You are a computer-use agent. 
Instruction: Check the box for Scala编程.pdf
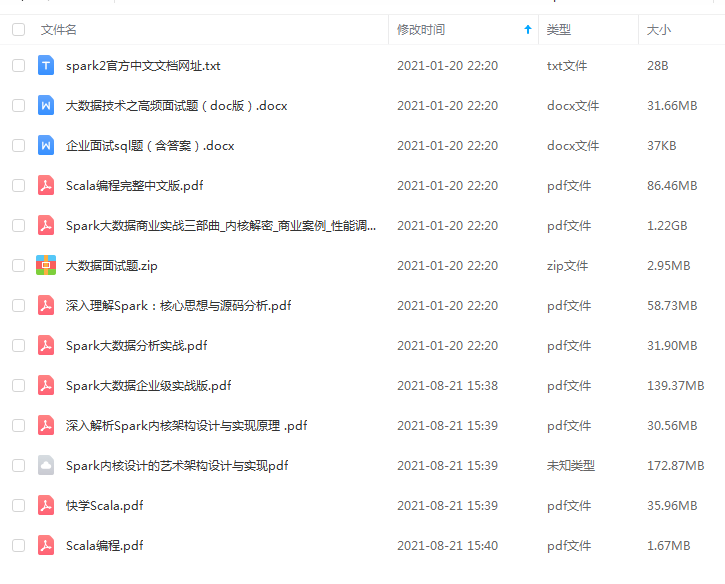pos(18,545)
